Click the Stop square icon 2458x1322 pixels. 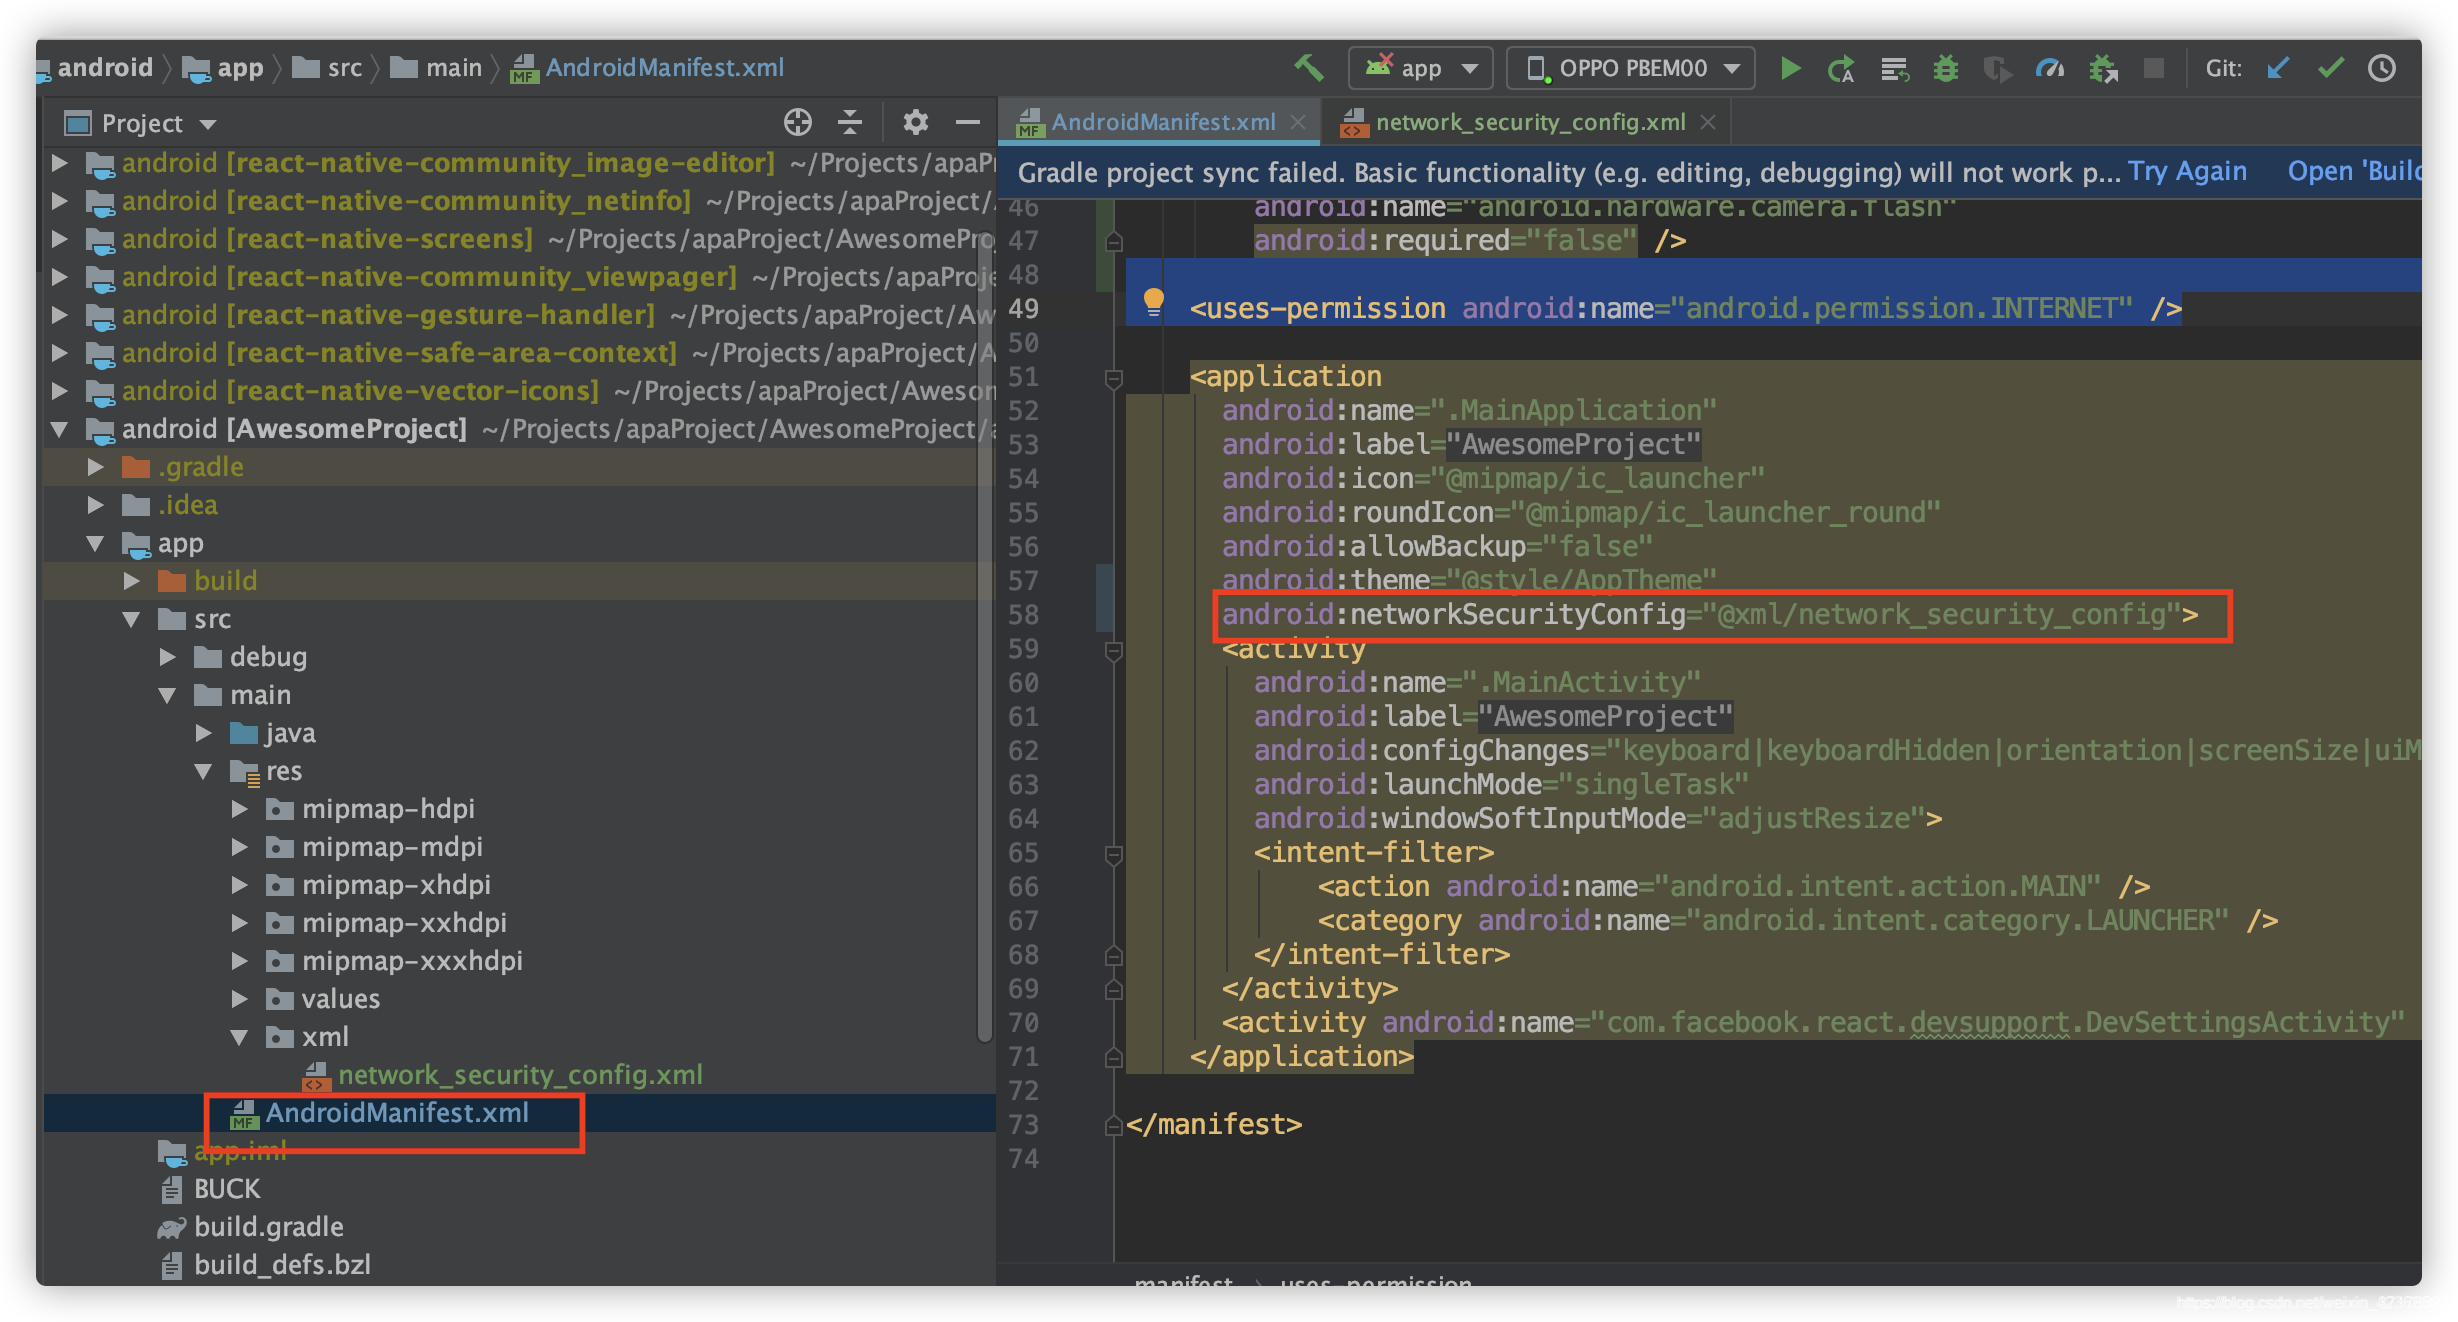click(2154, 68)
